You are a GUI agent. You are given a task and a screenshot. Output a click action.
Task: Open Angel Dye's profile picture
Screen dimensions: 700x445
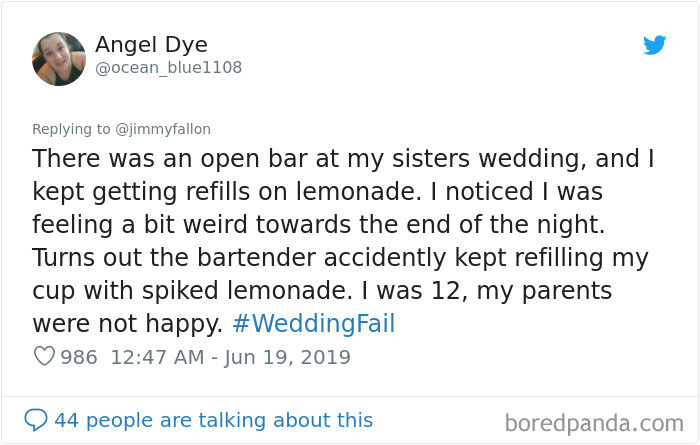click(x=59, y=58)
